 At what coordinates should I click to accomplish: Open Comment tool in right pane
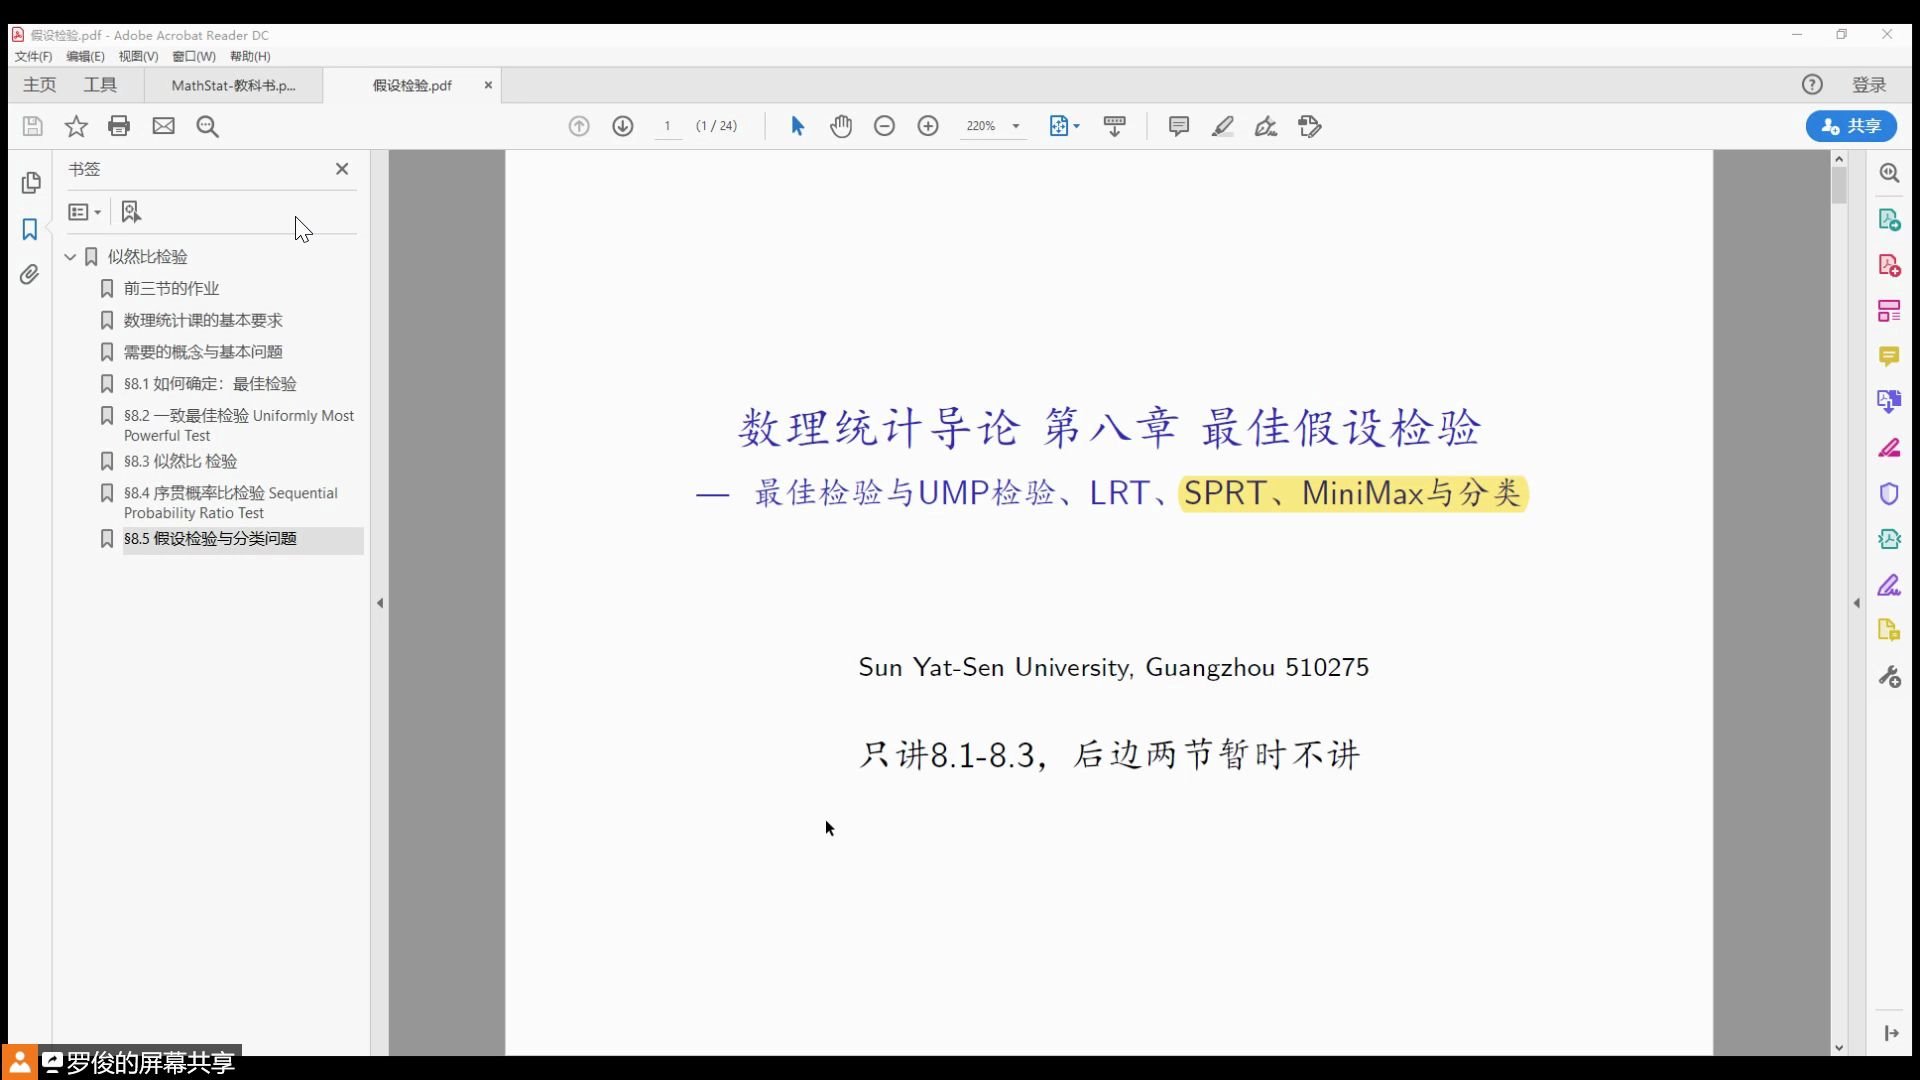tap(1889, 356)
